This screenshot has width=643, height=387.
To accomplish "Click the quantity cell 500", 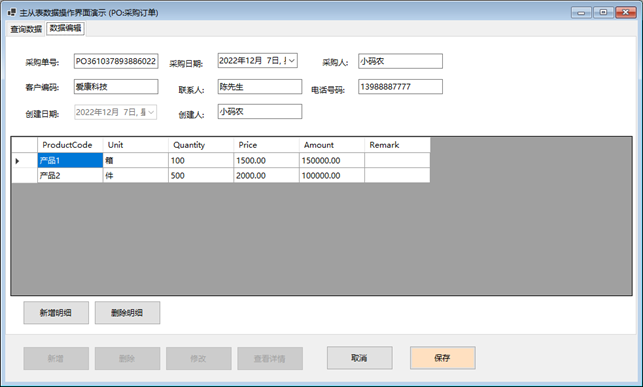I will [201, 175].
